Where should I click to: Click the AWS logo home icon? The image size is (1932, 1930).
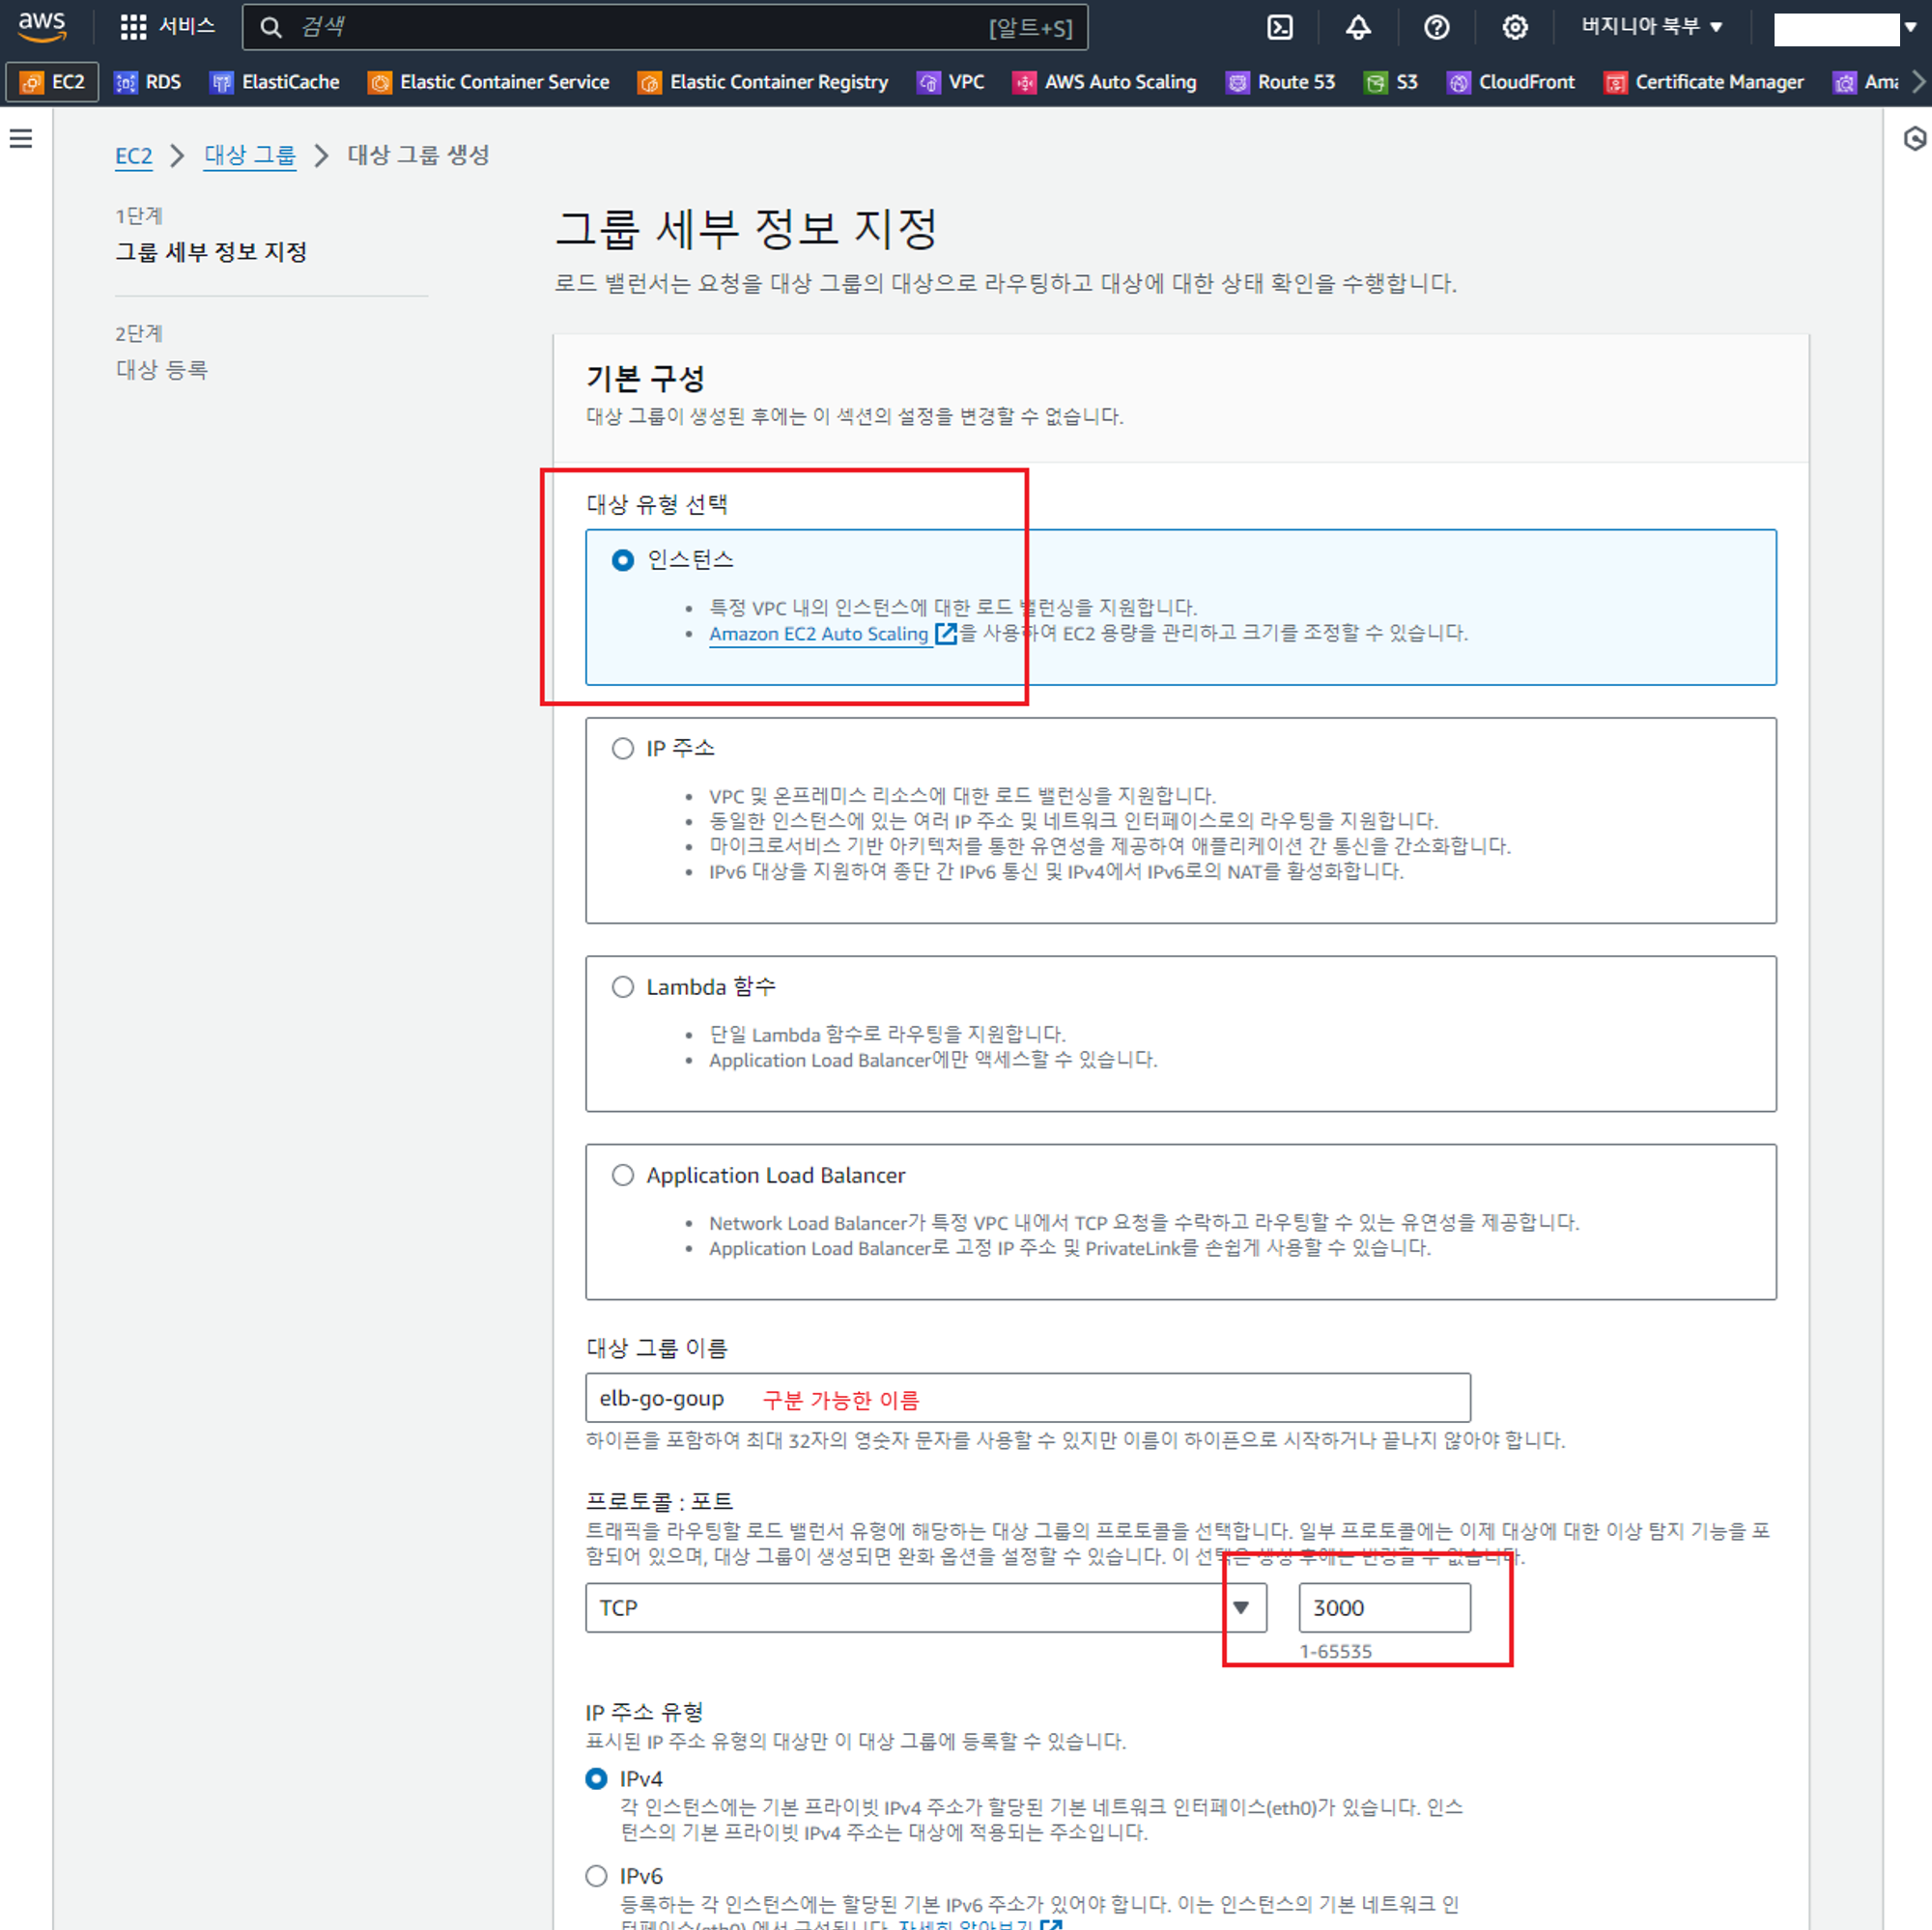tap(41, 26)
